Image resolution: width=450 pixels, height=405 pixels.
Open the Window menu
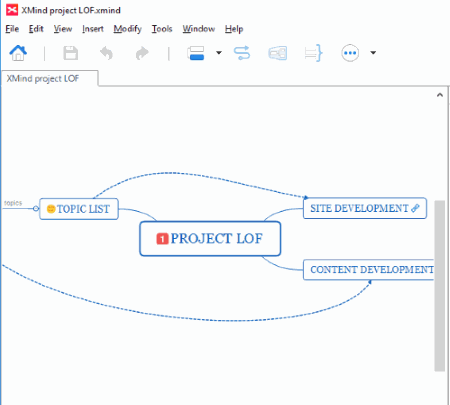[199, 29]
